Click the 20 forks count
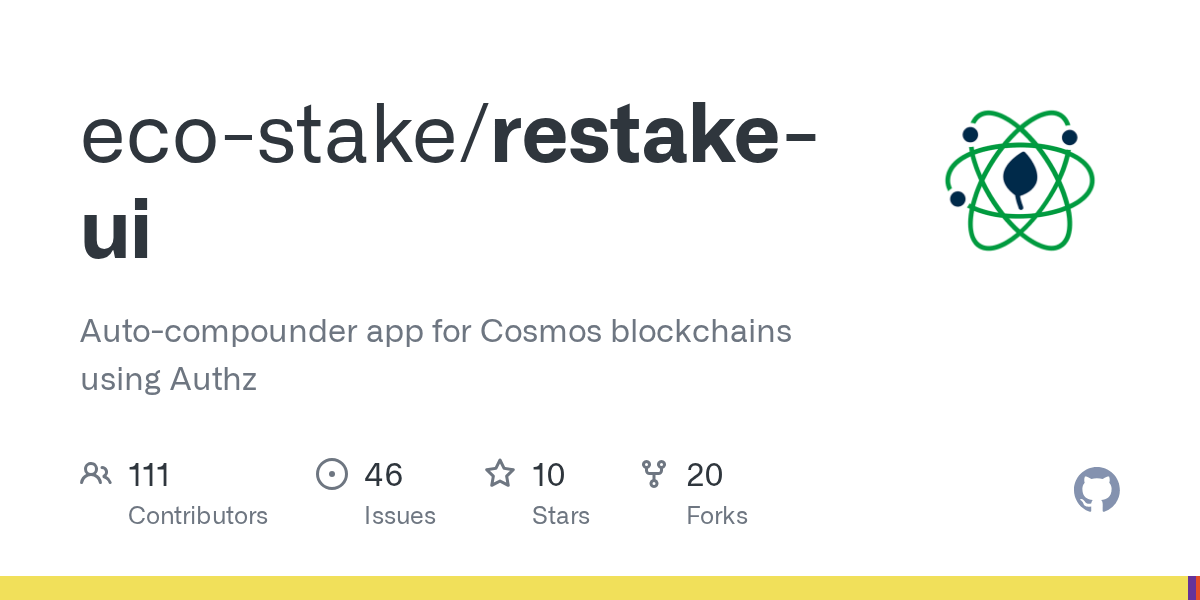 tap(705, 474)
